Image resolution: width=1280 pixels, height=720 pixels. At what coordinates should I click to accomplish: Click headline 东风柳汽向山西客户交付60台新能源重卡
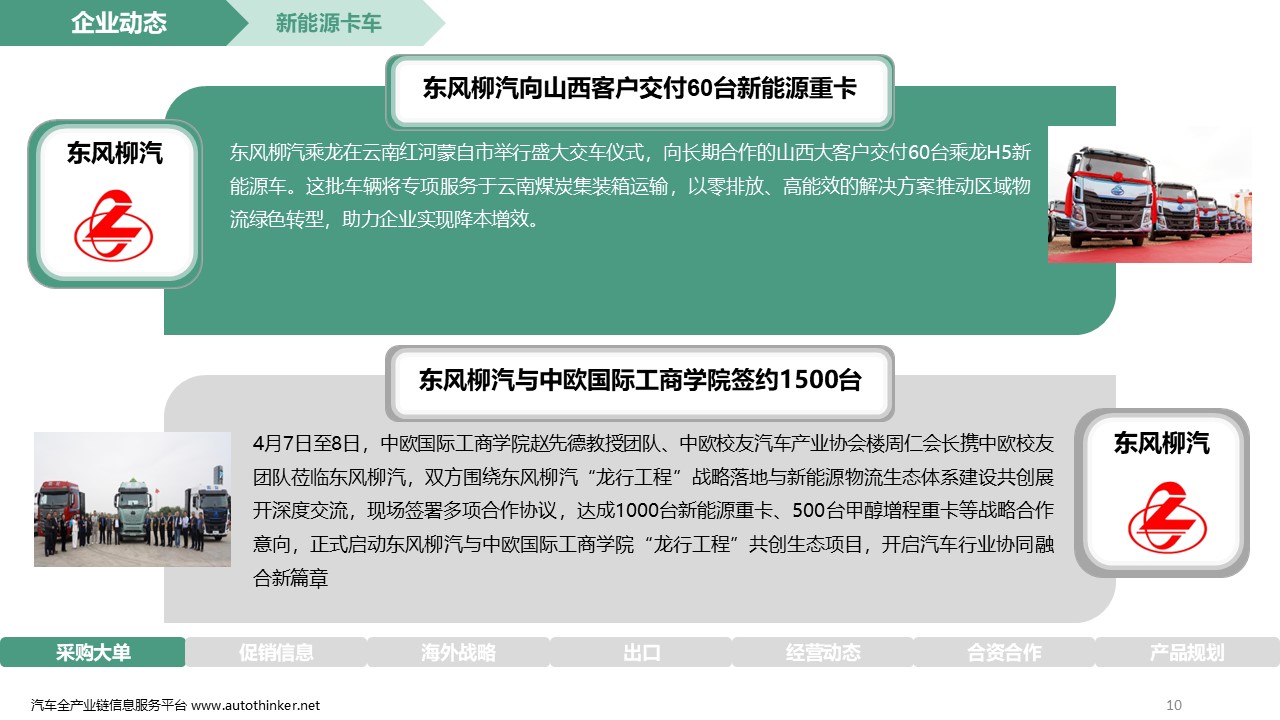[640, 88]
